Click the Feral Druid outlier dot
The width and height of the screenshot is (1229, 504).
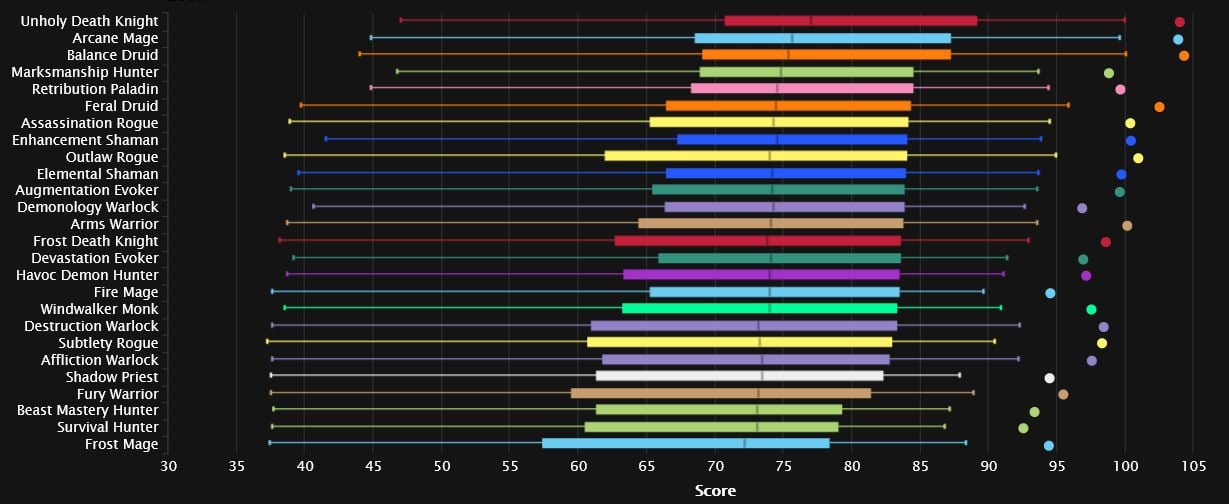coord(1159,107)
